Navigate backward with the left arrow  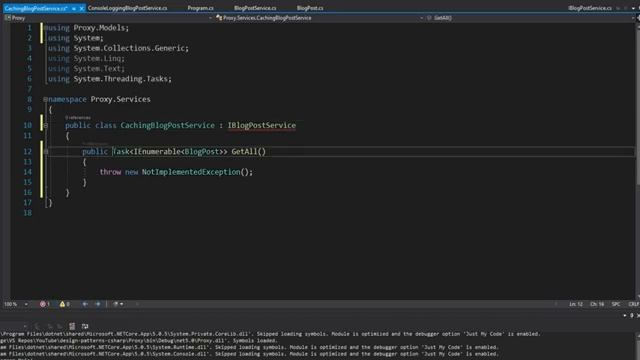click(85, 304)
